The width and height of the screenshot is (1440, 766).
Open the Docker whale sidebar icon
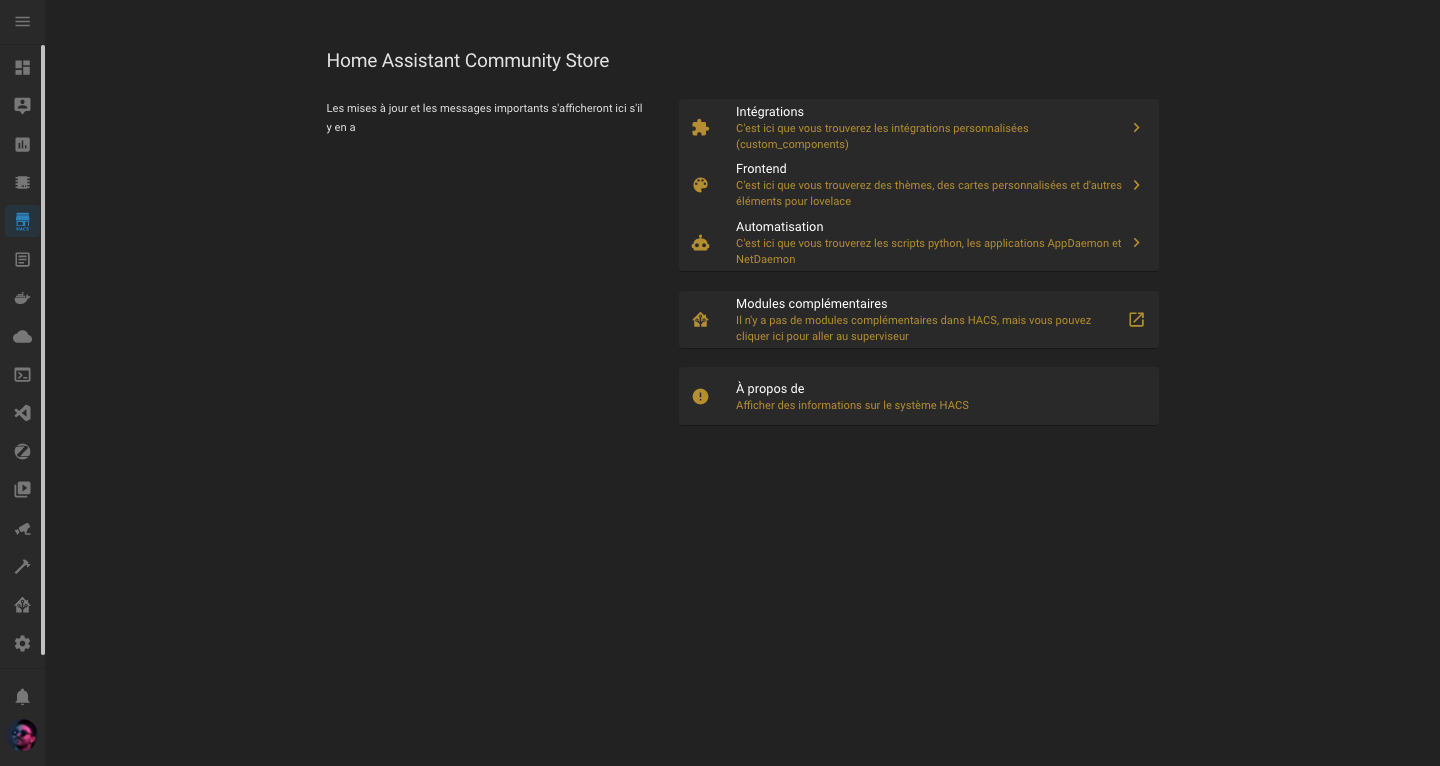(x=22, y=298)
